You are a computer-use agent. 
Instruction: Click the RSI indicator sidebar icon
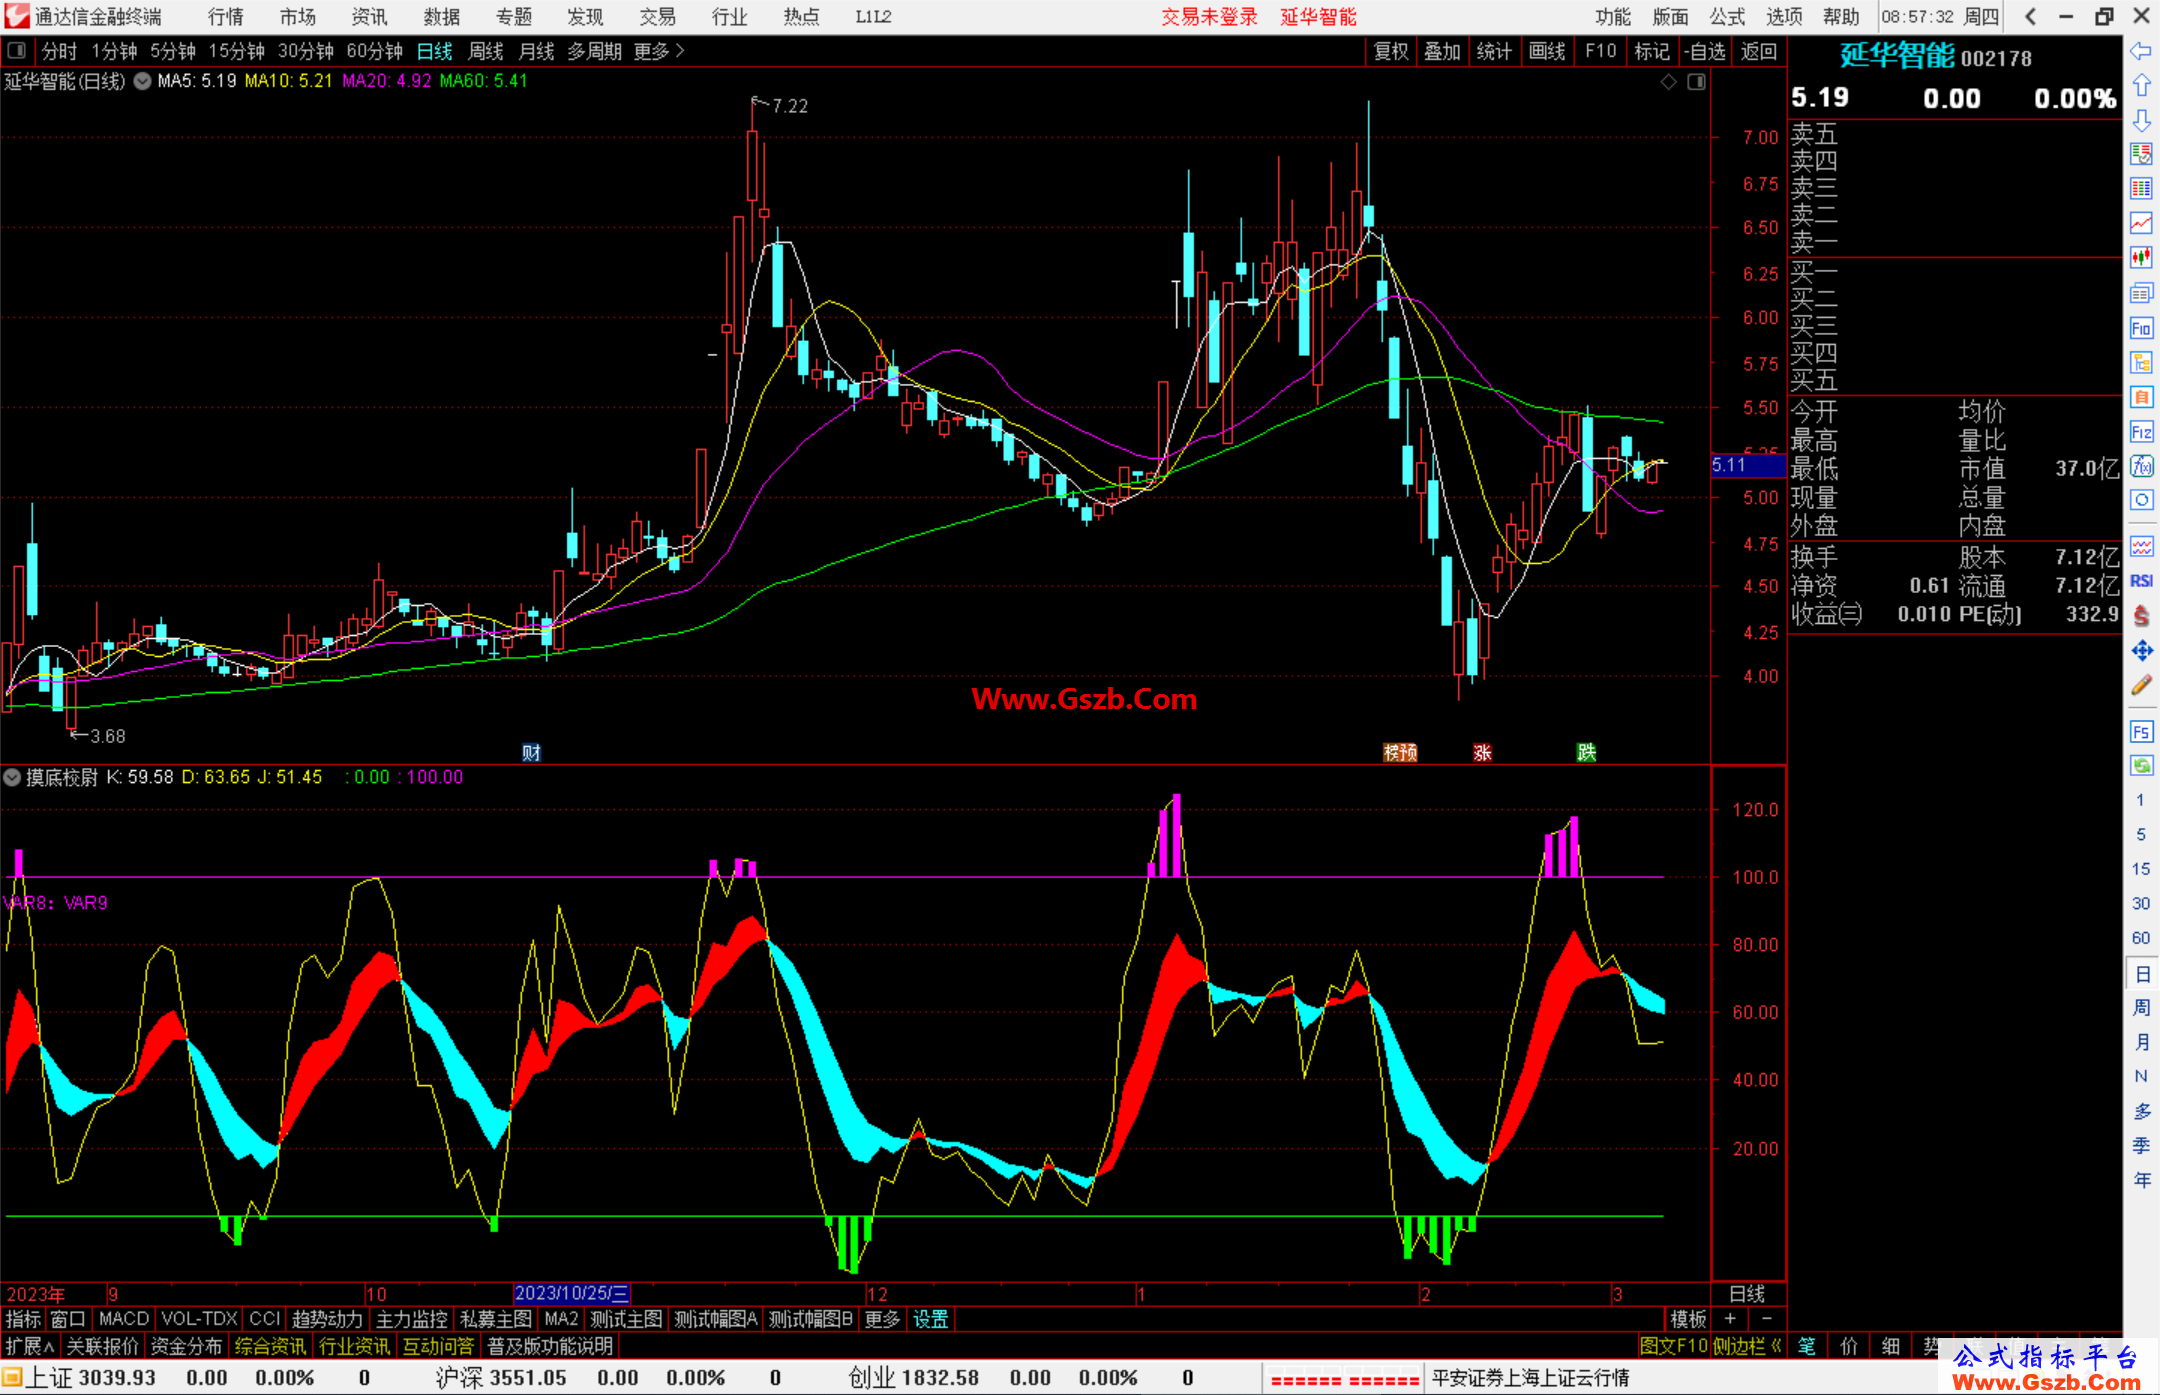2141,581
